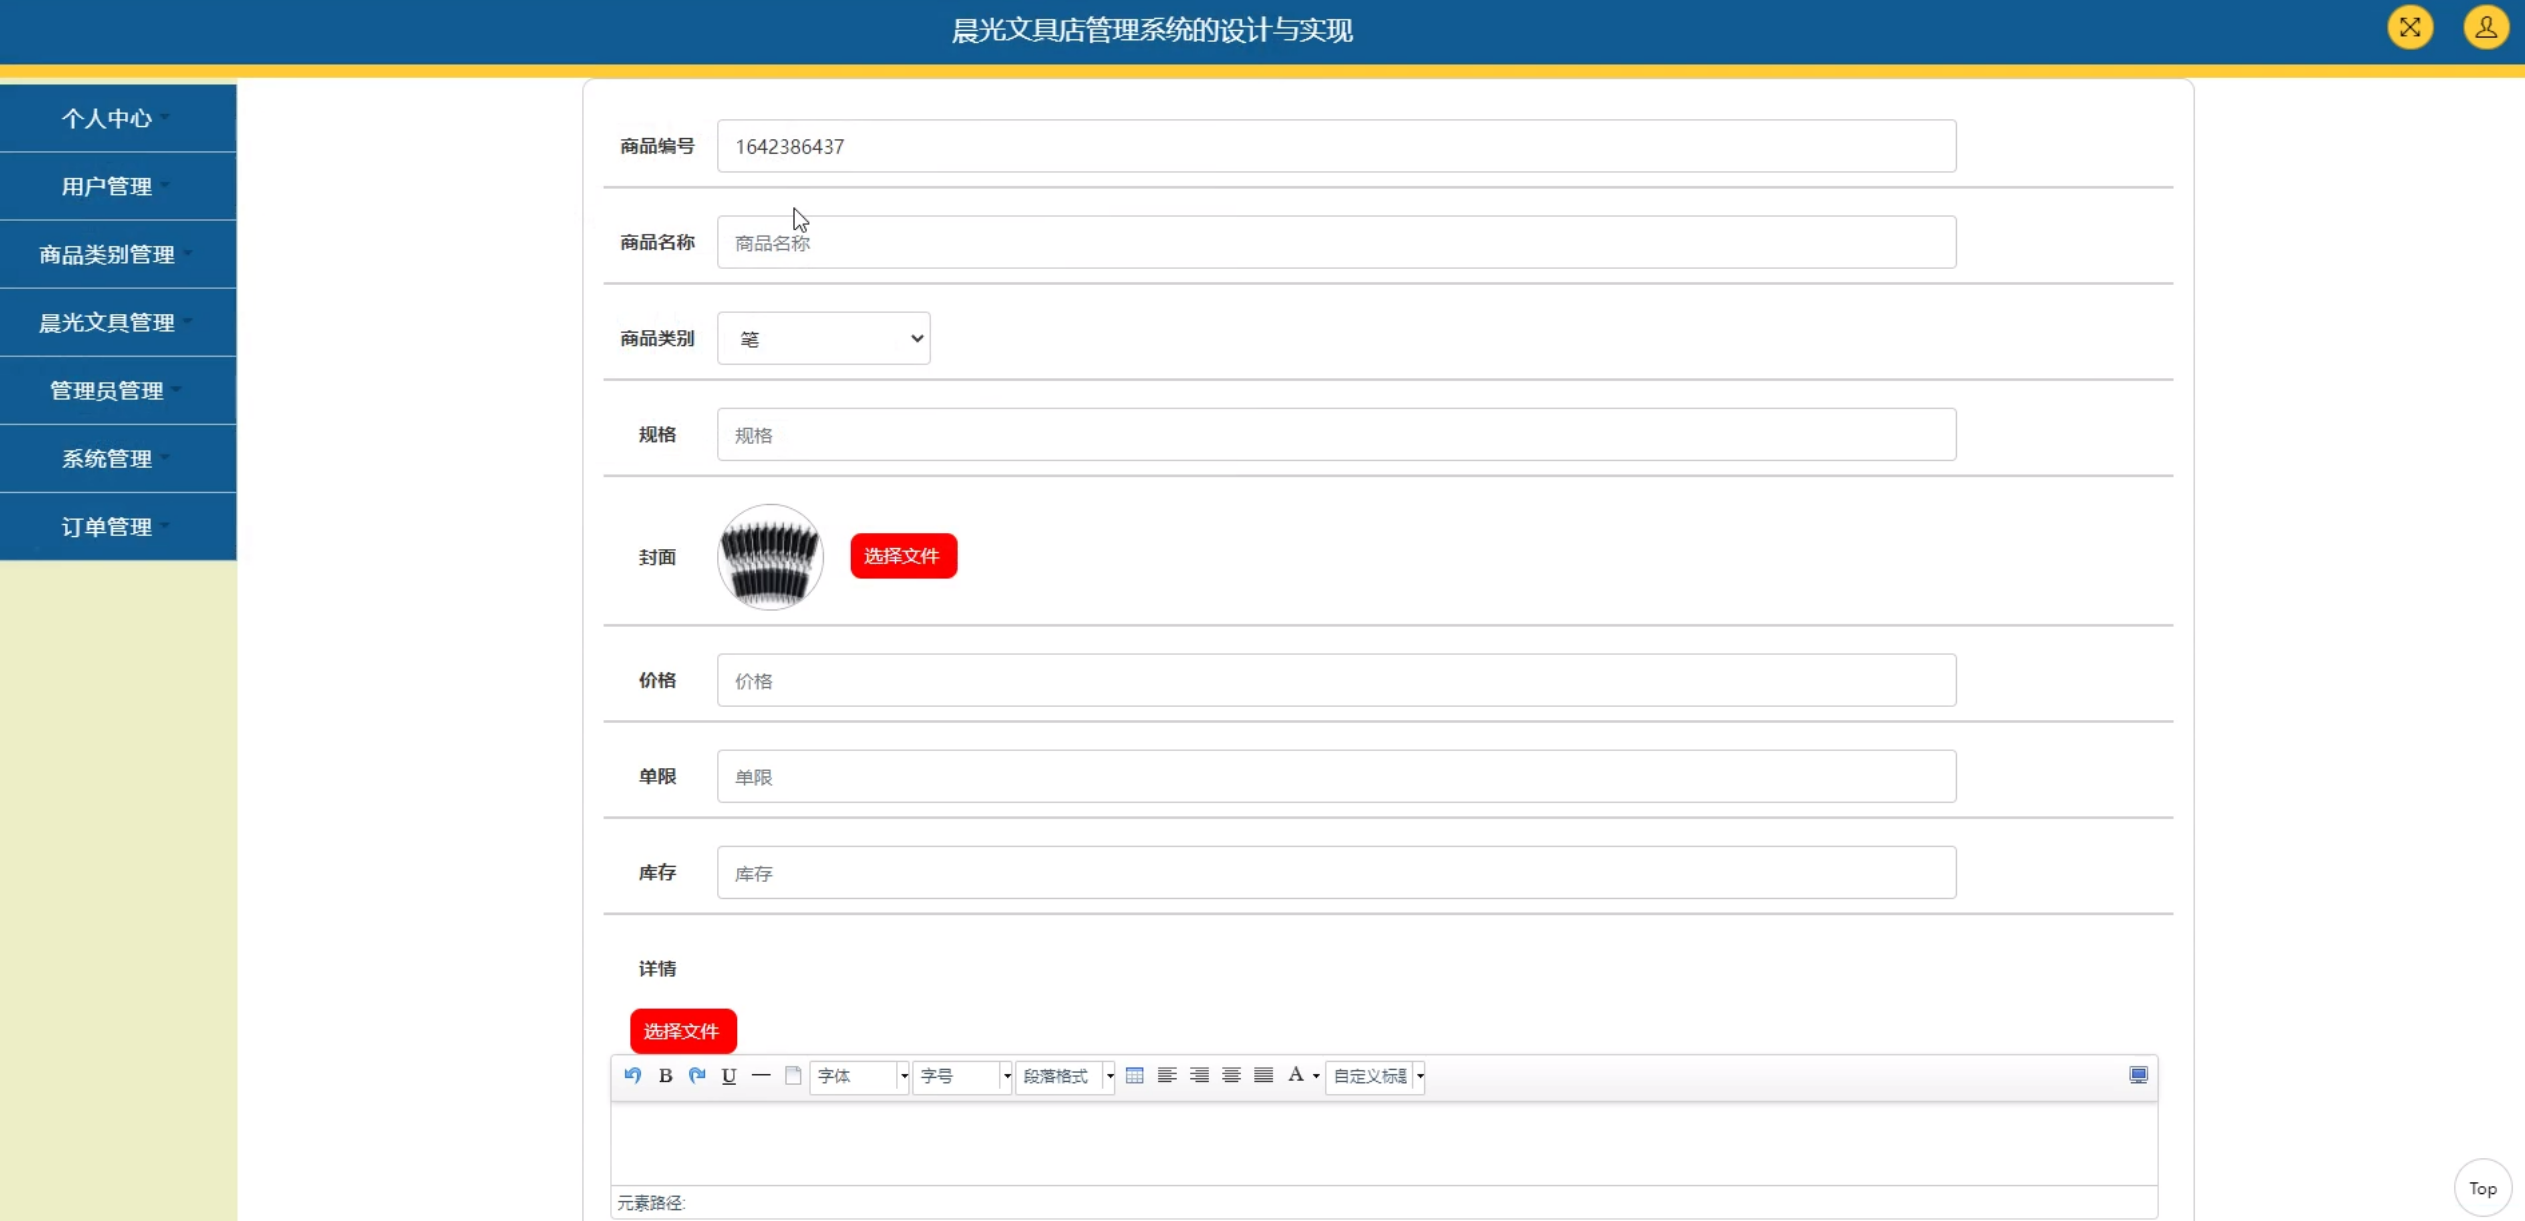Click the yellow fullscreen icon in the header
The height and width of the screenshot is (1221, 2525).
click(2410, 28)
